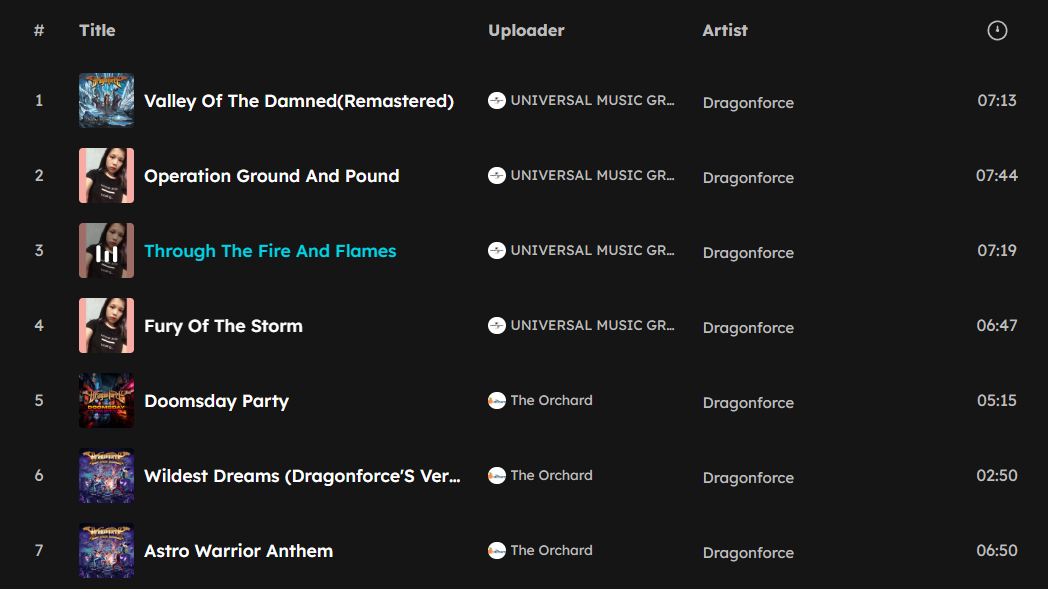Viewport: 1048px width, 589px height.
Task: Click Doomsday Party cover art
Action: tap(106, 401)
